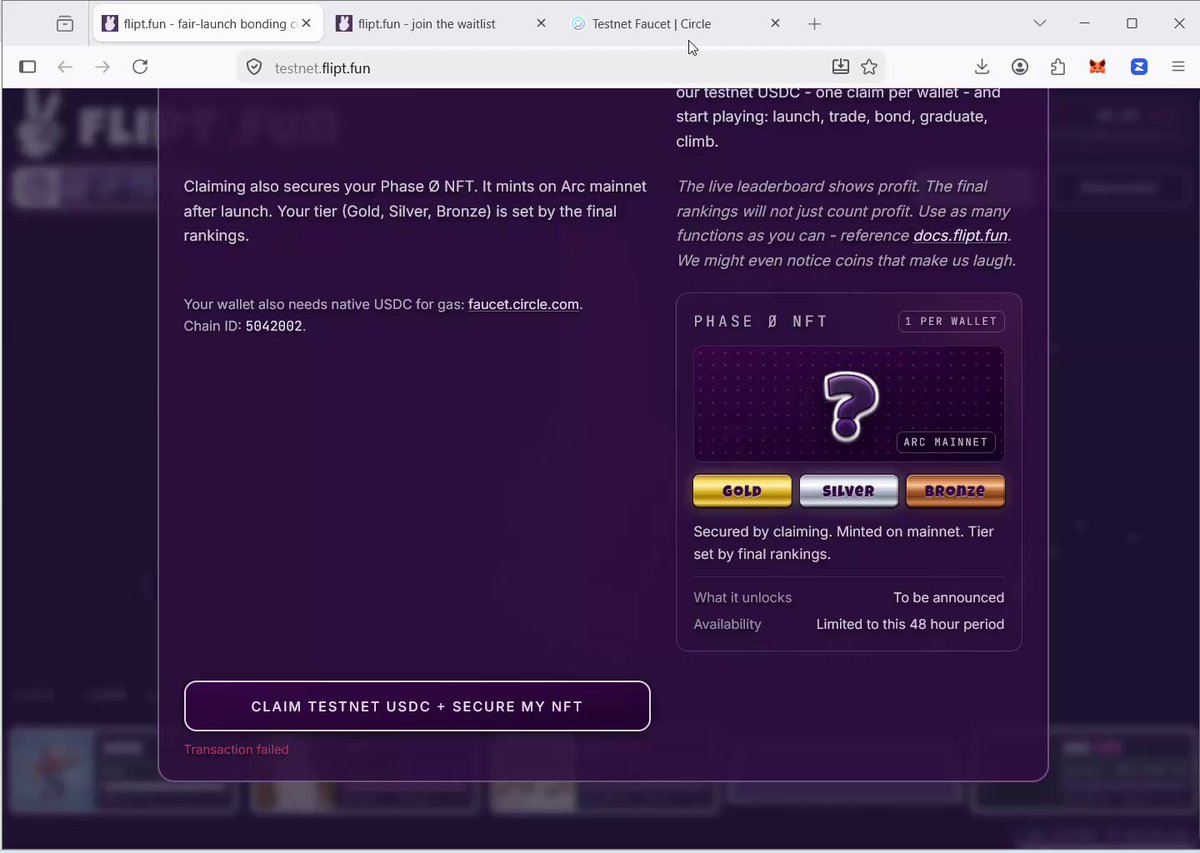Screen dimensions: 1200x853
Task: Click the 'To be announced' value
Action: pyautogui.click(x=949, y=597)
